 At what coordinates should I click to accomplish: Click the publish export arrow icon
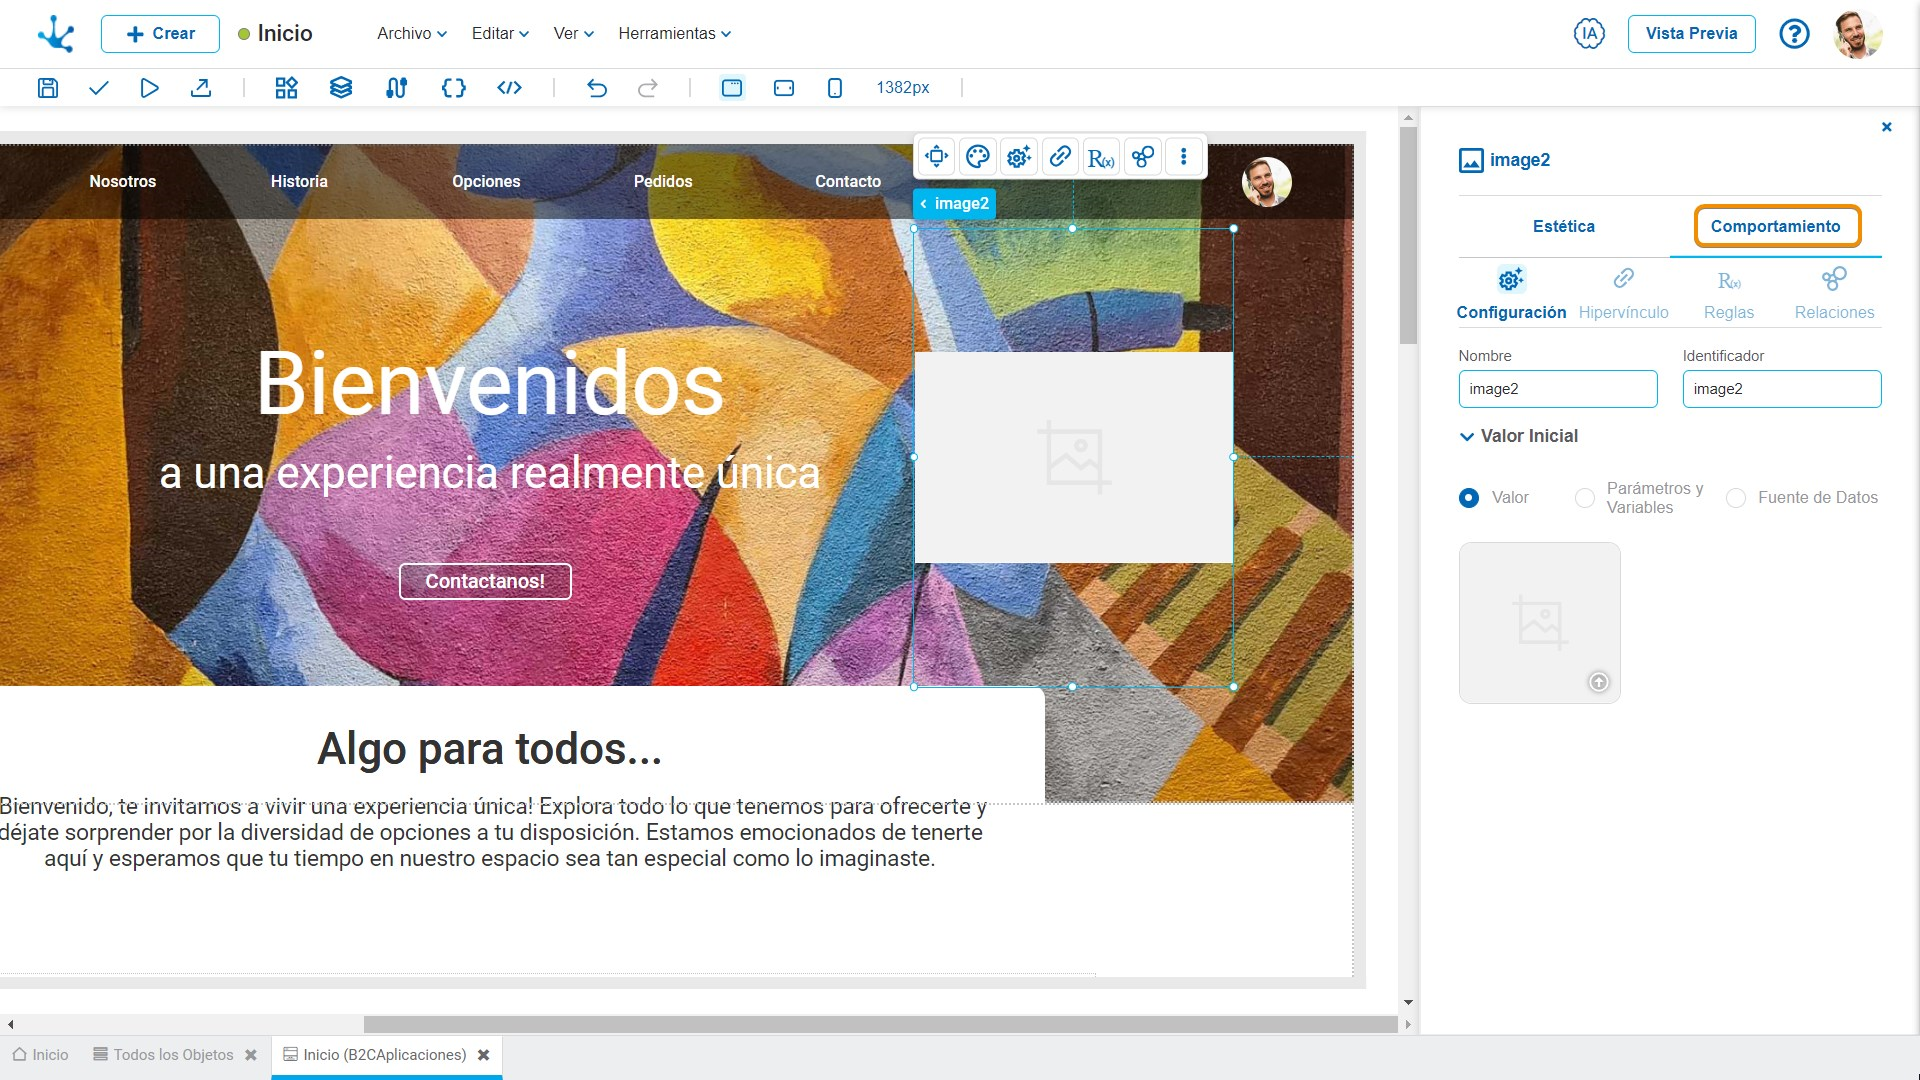point(201,88)
